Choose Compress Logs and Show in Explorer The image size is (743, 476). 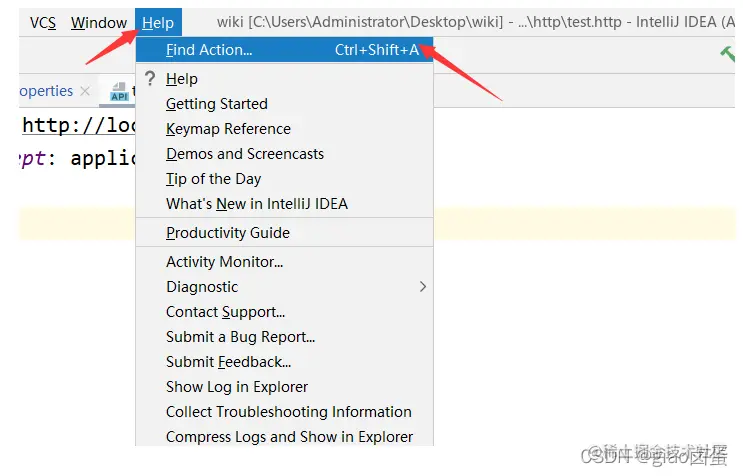(x=284, y=436)
